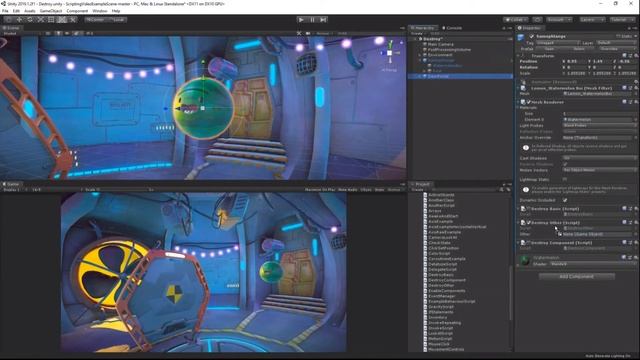Toggle the Destroy Other script checkbox
This screenshot has width=640, height=360.
pyautogui.click(x=529, y=222)
